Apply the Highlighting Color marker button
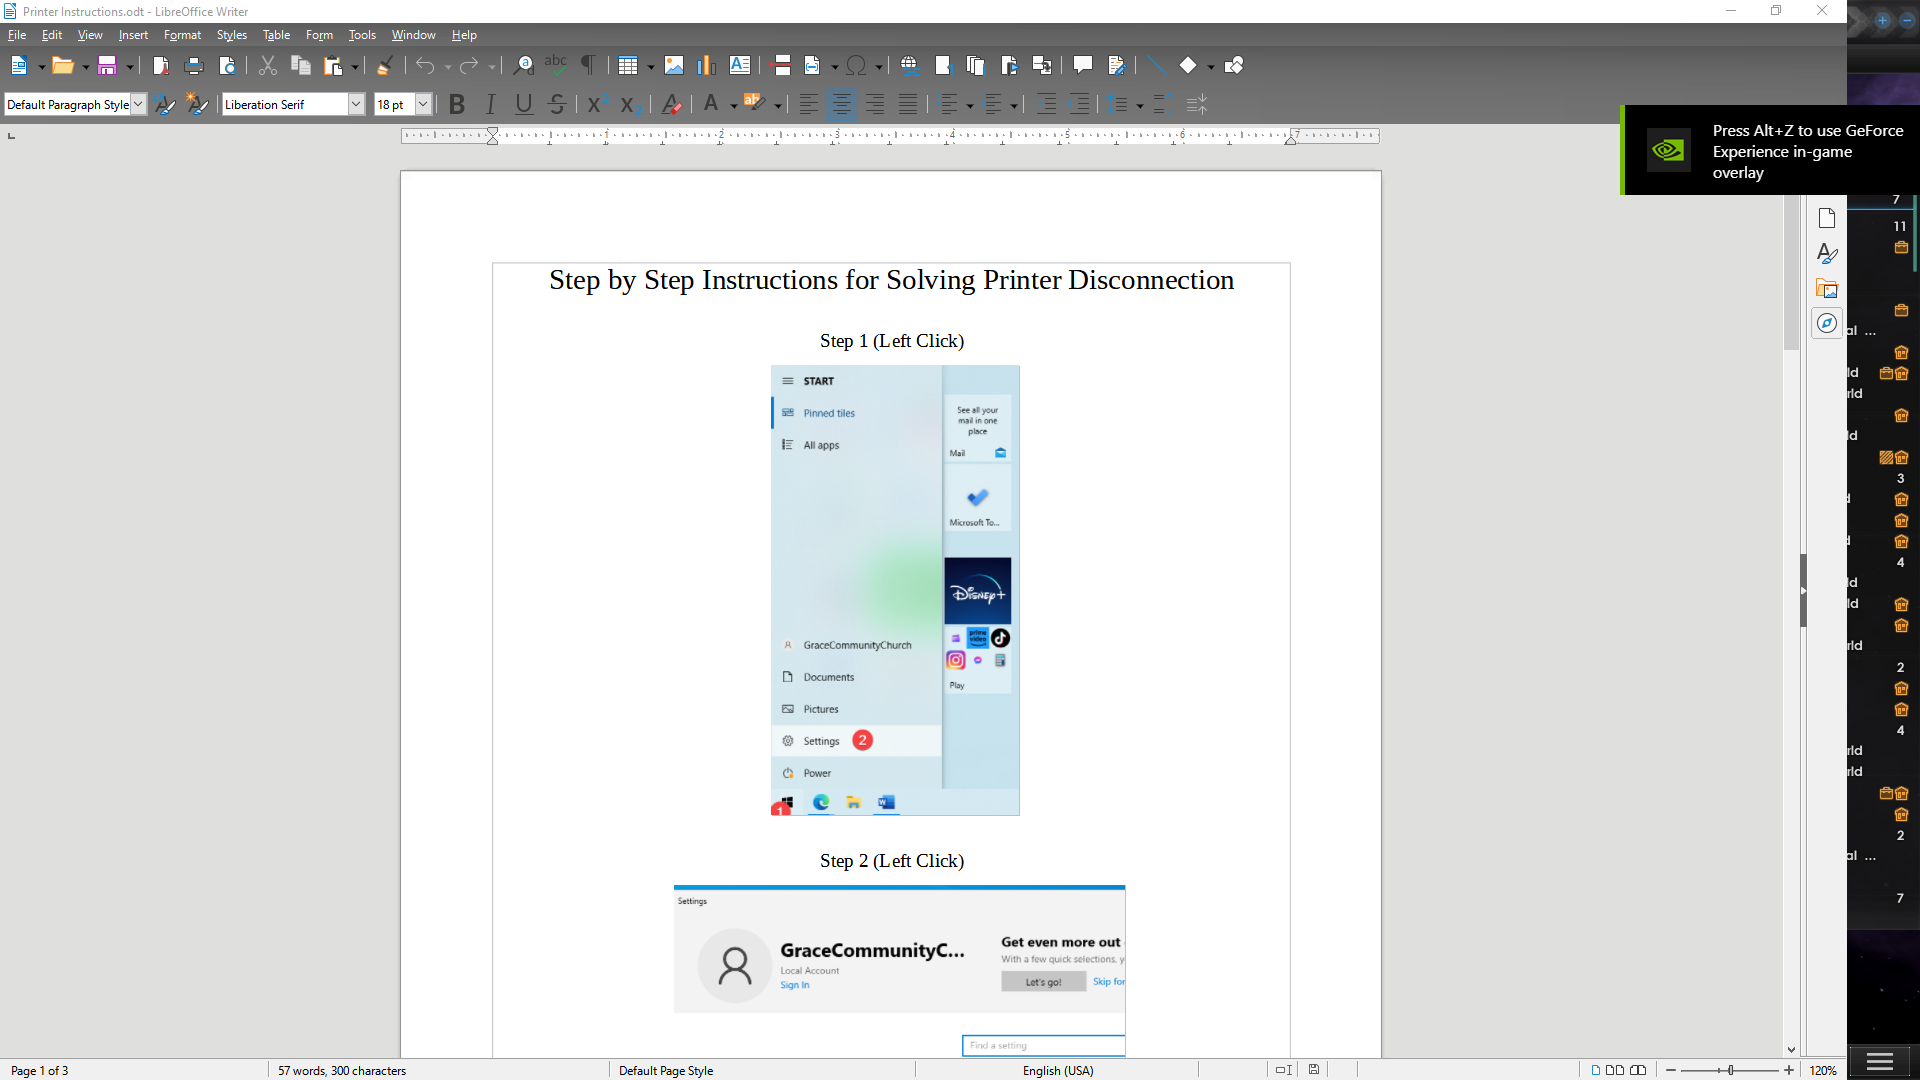Screen dimensions: 1920x1080 click(755, 104)
